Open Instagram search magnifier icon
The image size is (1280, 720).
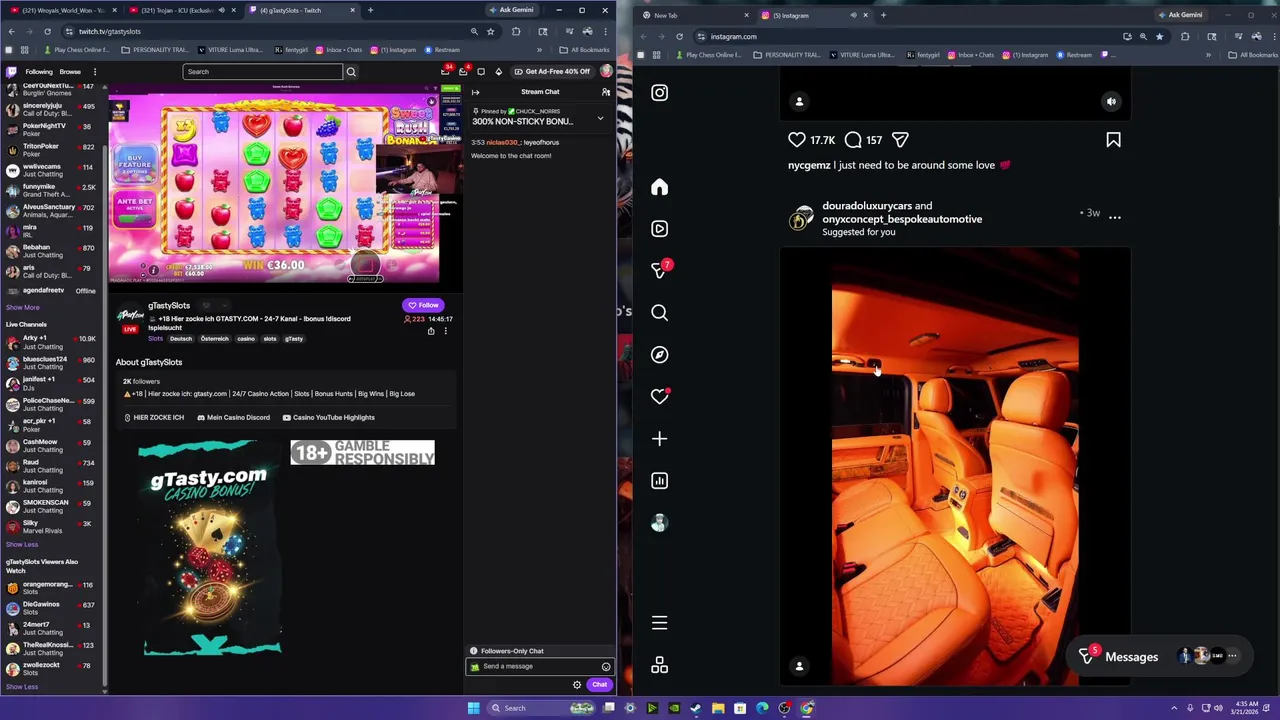659,313
